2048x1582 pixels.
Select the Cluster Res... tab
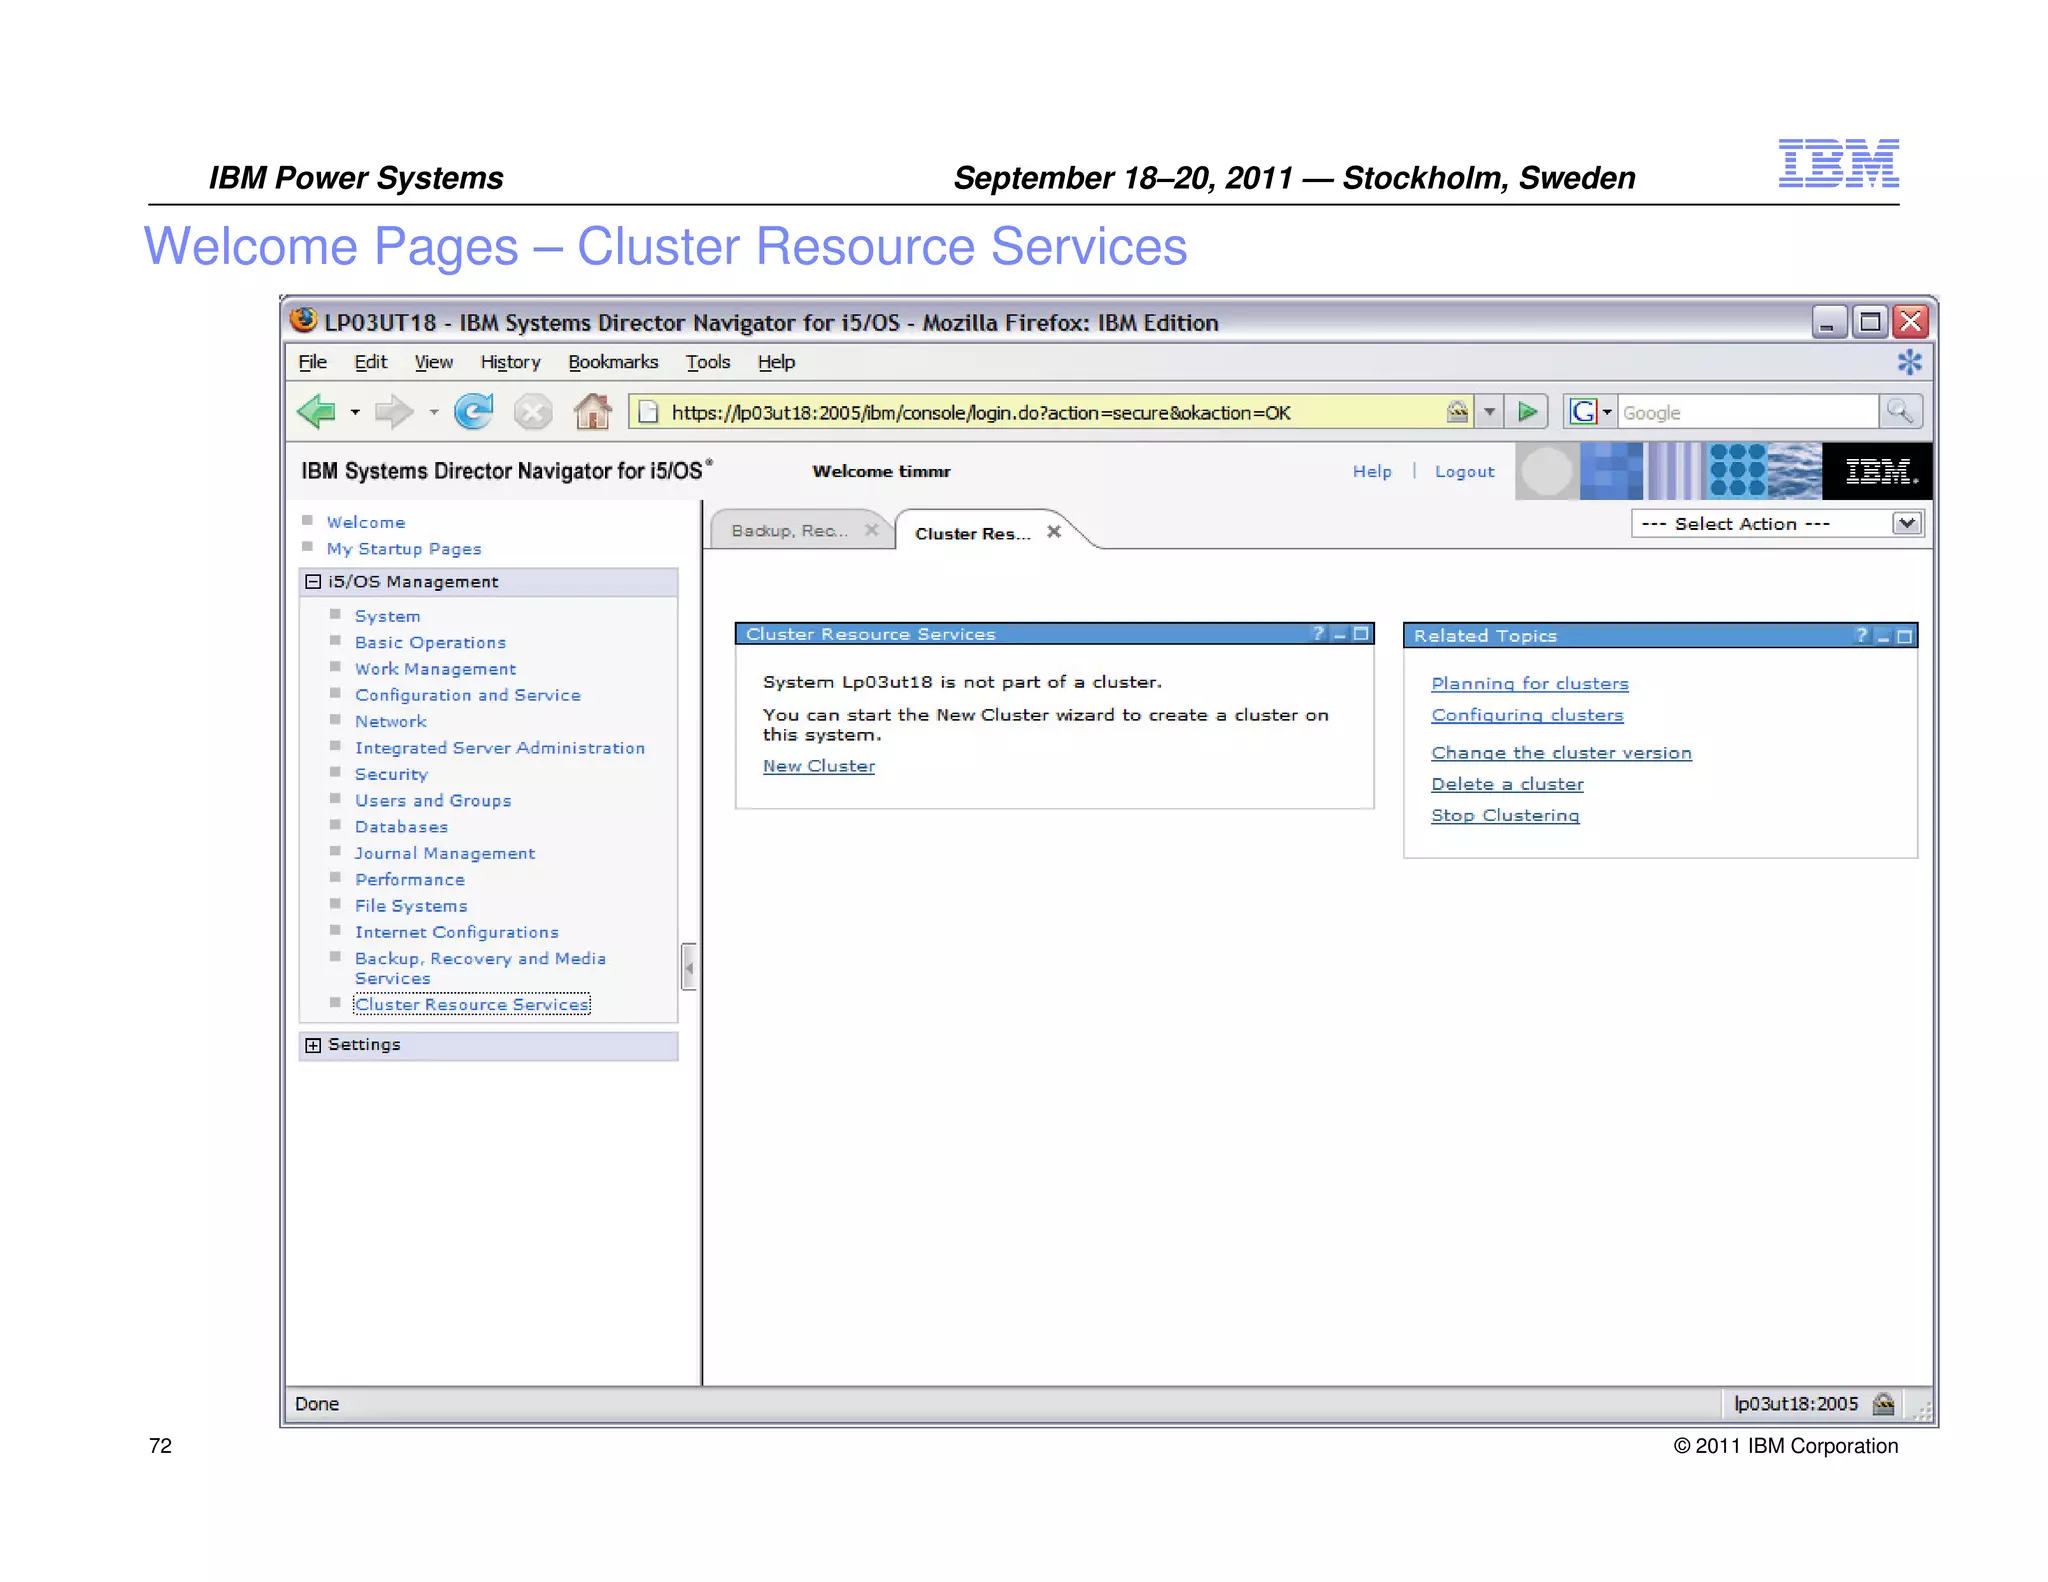[x=972, y=533]
